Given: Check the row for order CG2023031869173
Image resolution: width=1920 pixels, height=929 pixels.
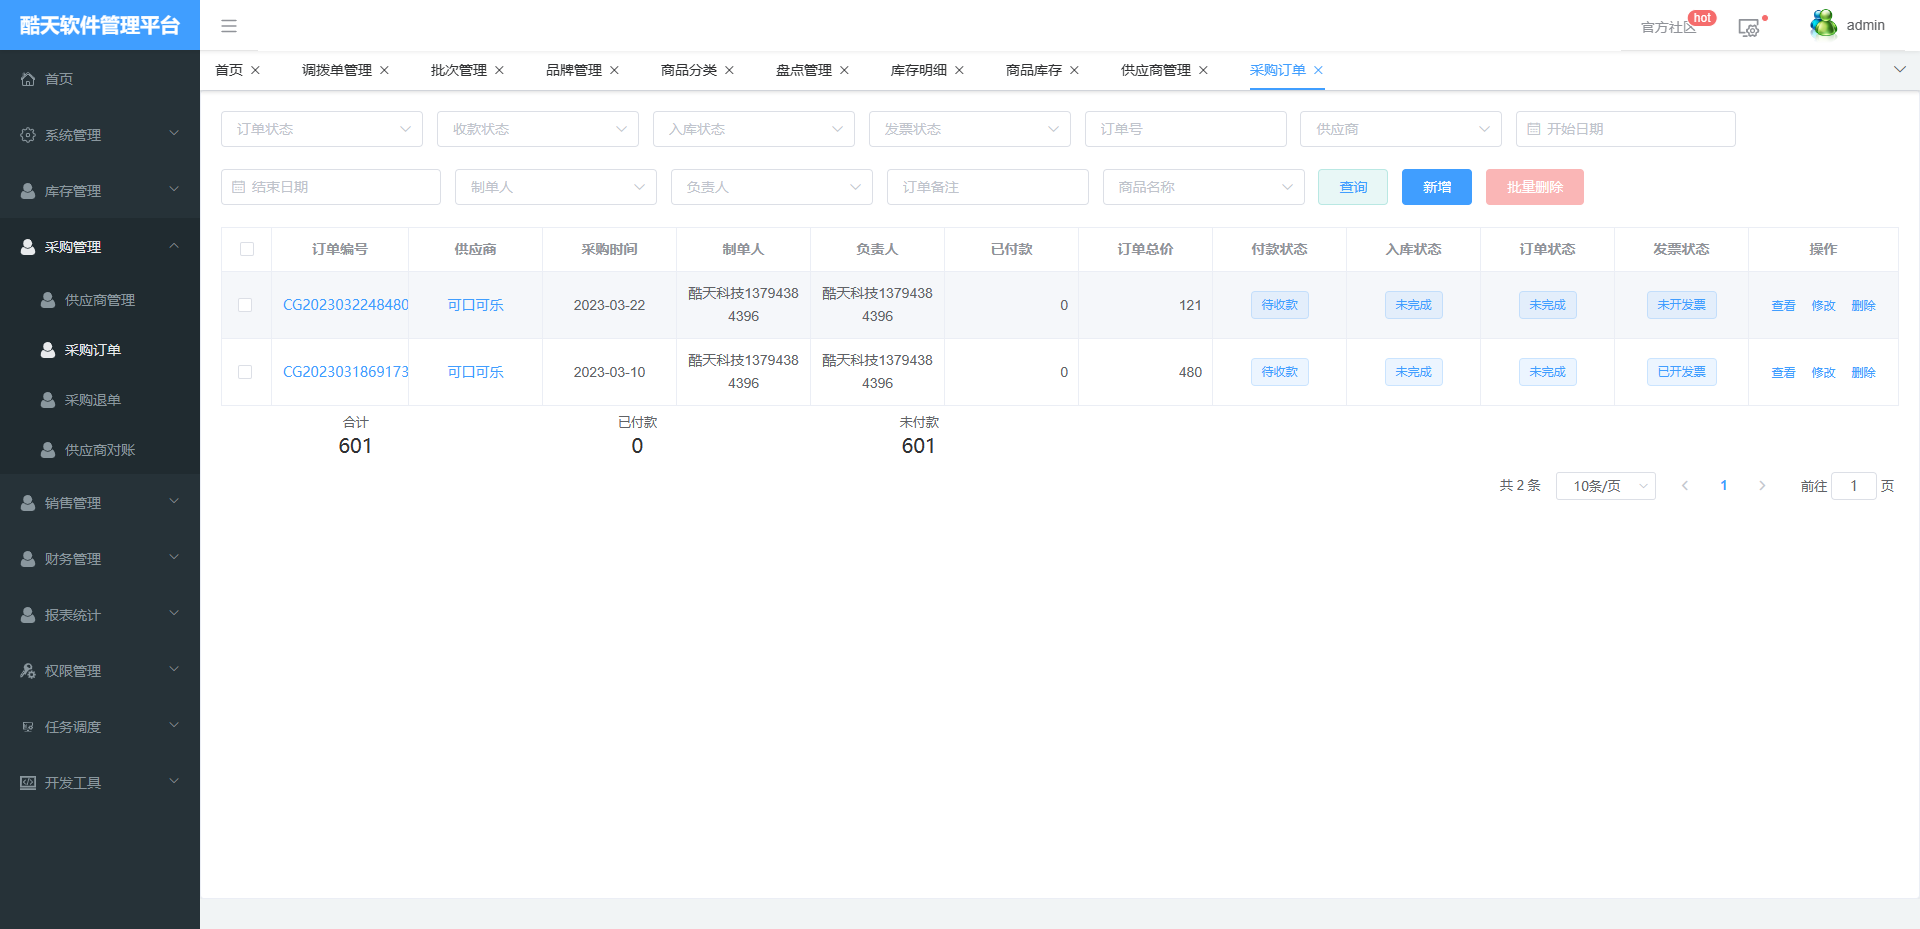Looking at the screenshot, I should pyautogui.click(x=245, y=372).
